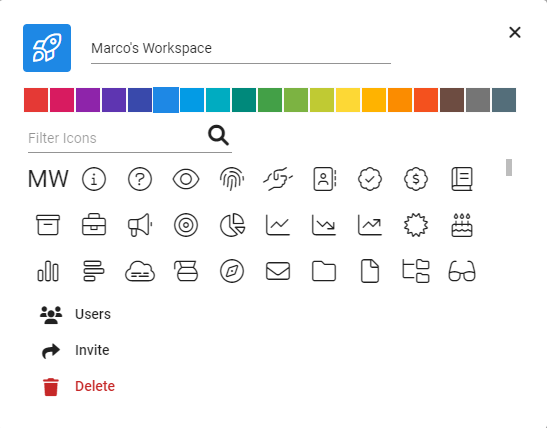
Task: Choose the briefcase icon
Action: coord(94,225)
